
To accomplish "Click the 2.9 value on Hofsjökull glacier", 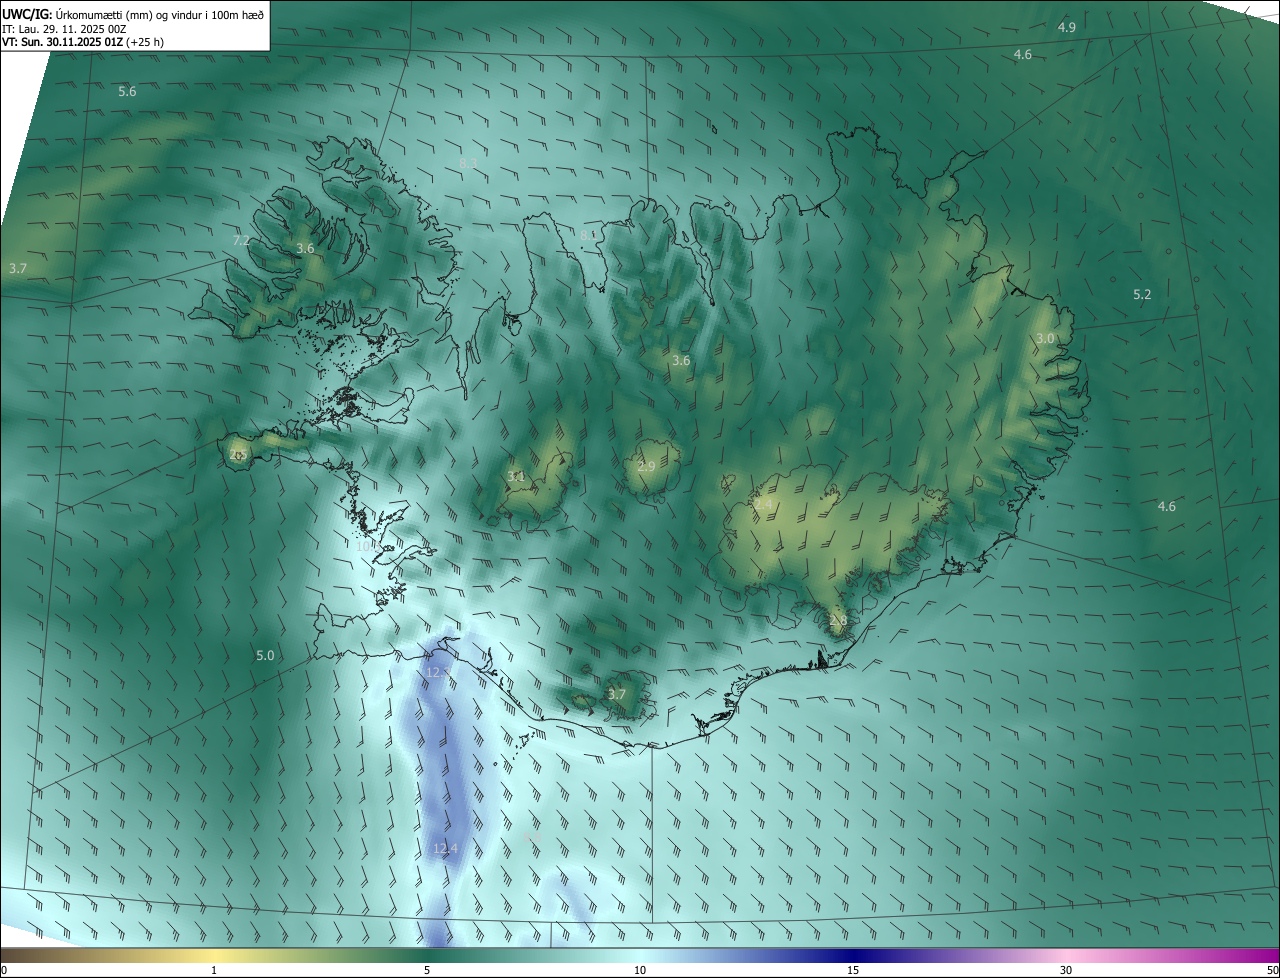I will pos(646,466).
